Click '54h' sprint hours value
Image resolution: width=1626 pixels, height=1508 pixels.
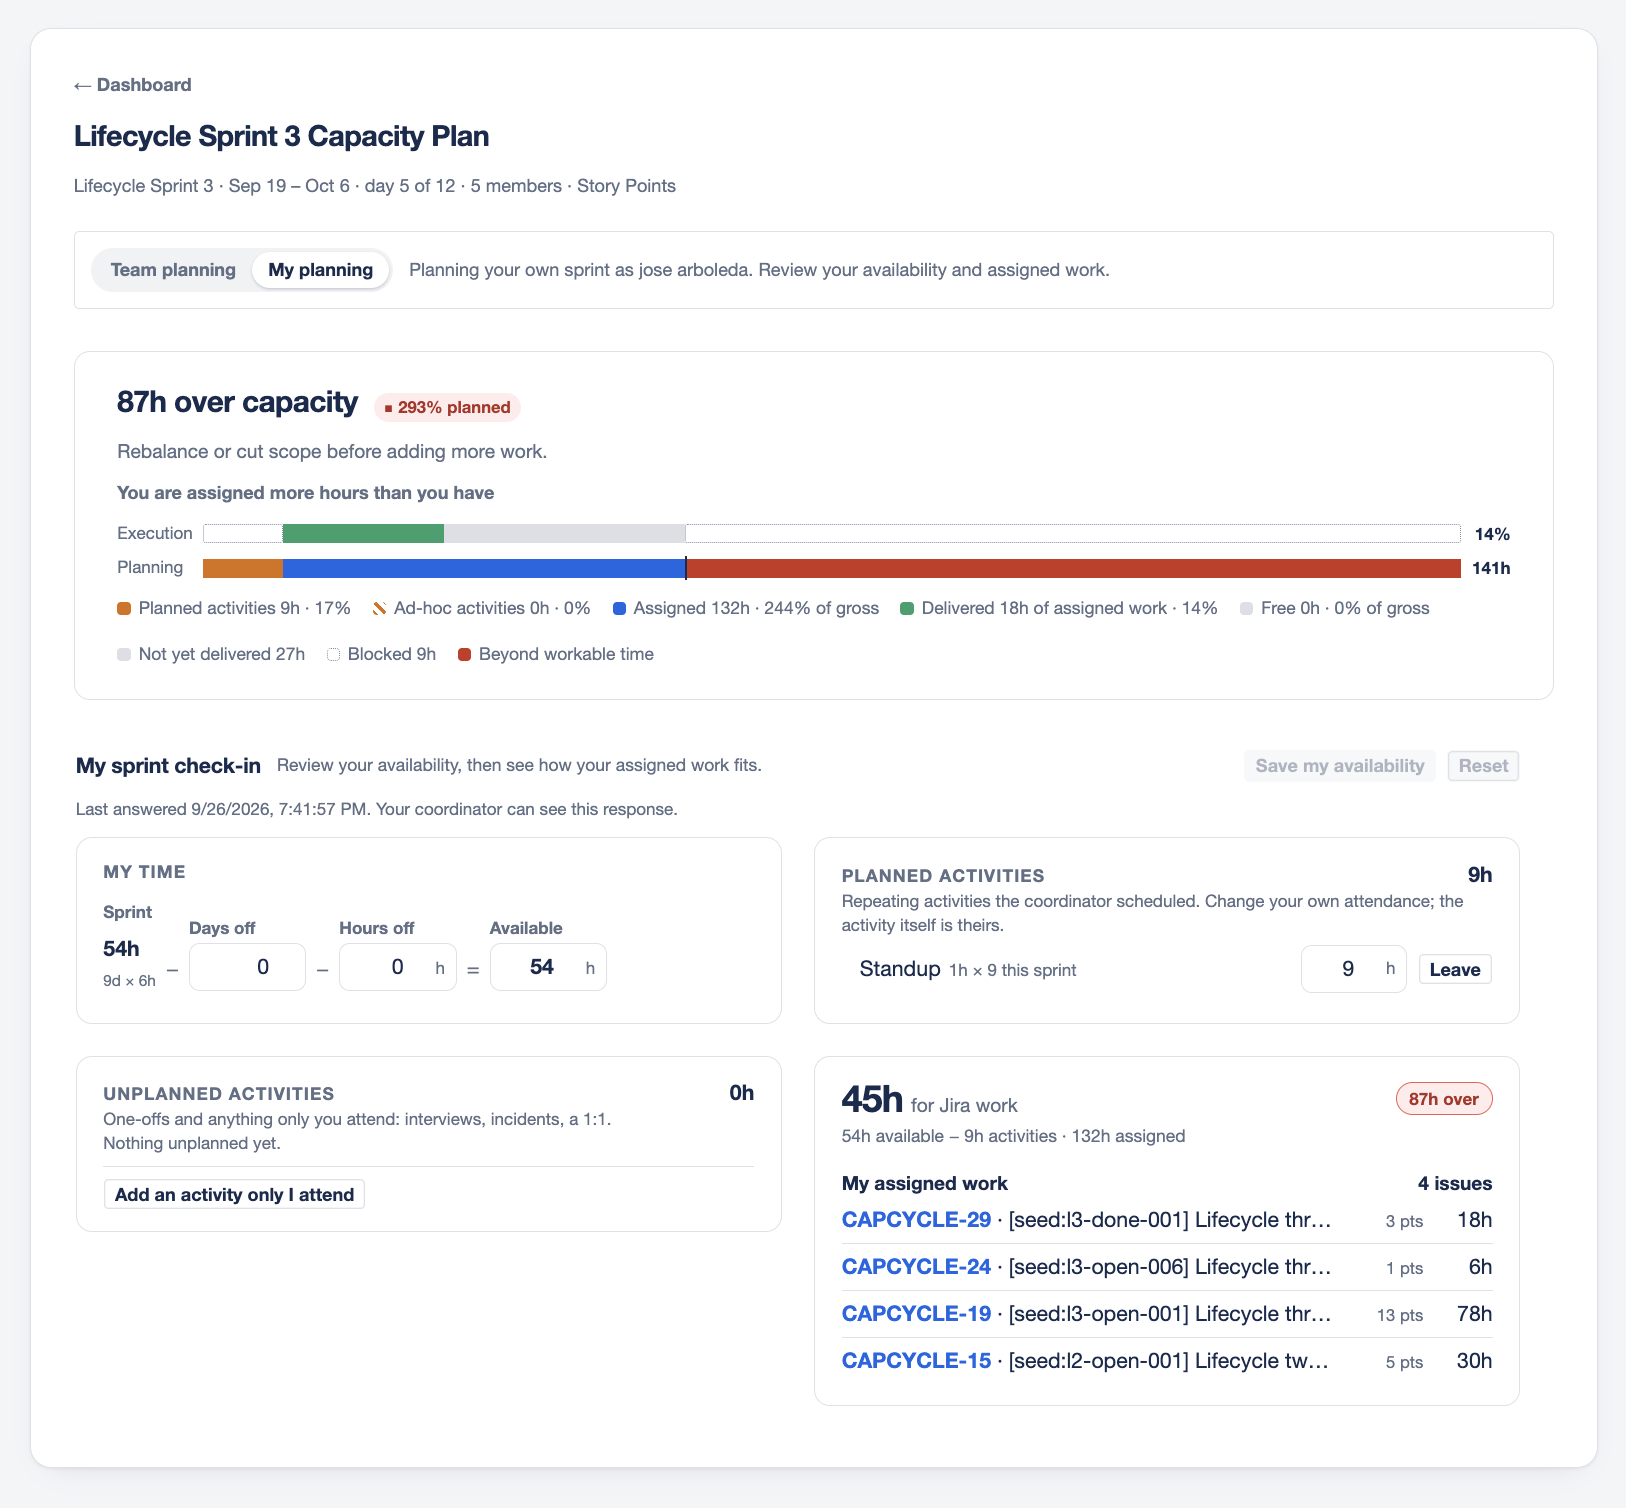121,948
